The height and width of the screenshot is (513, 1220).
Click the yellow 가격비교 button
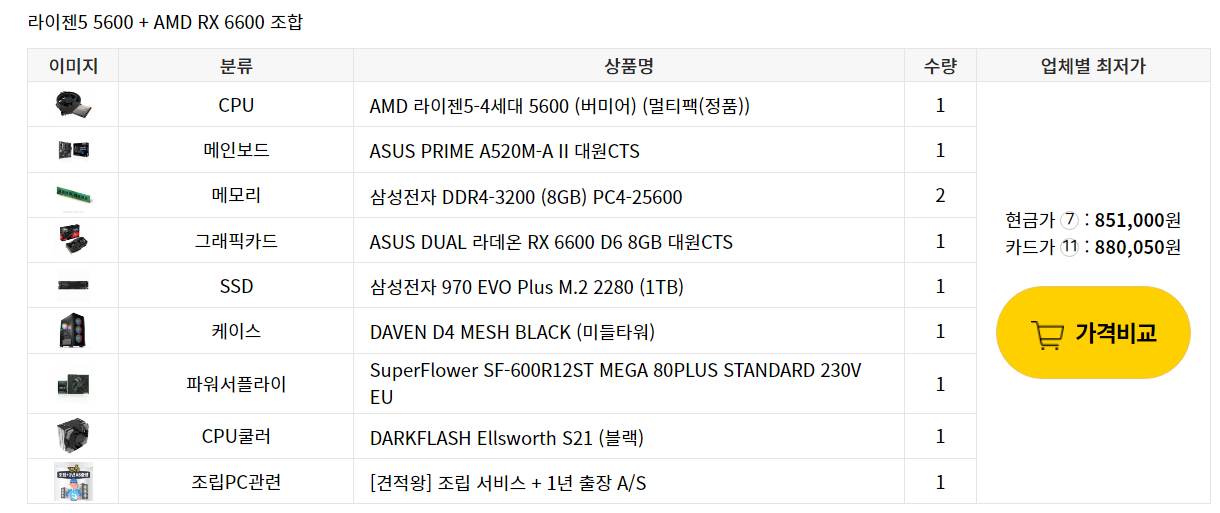point(1093,333)
